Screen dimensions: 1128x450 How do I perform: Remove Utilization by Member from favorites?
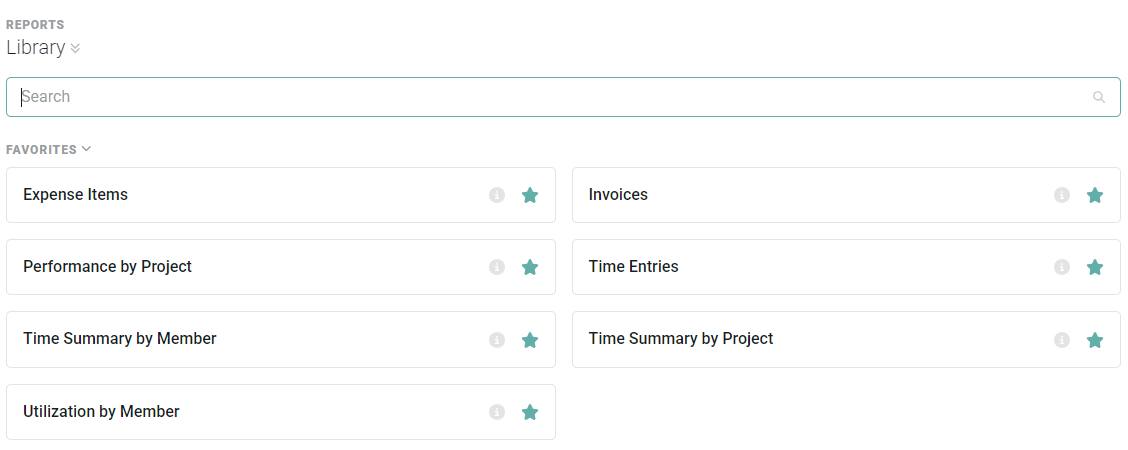tap(530, 412)
